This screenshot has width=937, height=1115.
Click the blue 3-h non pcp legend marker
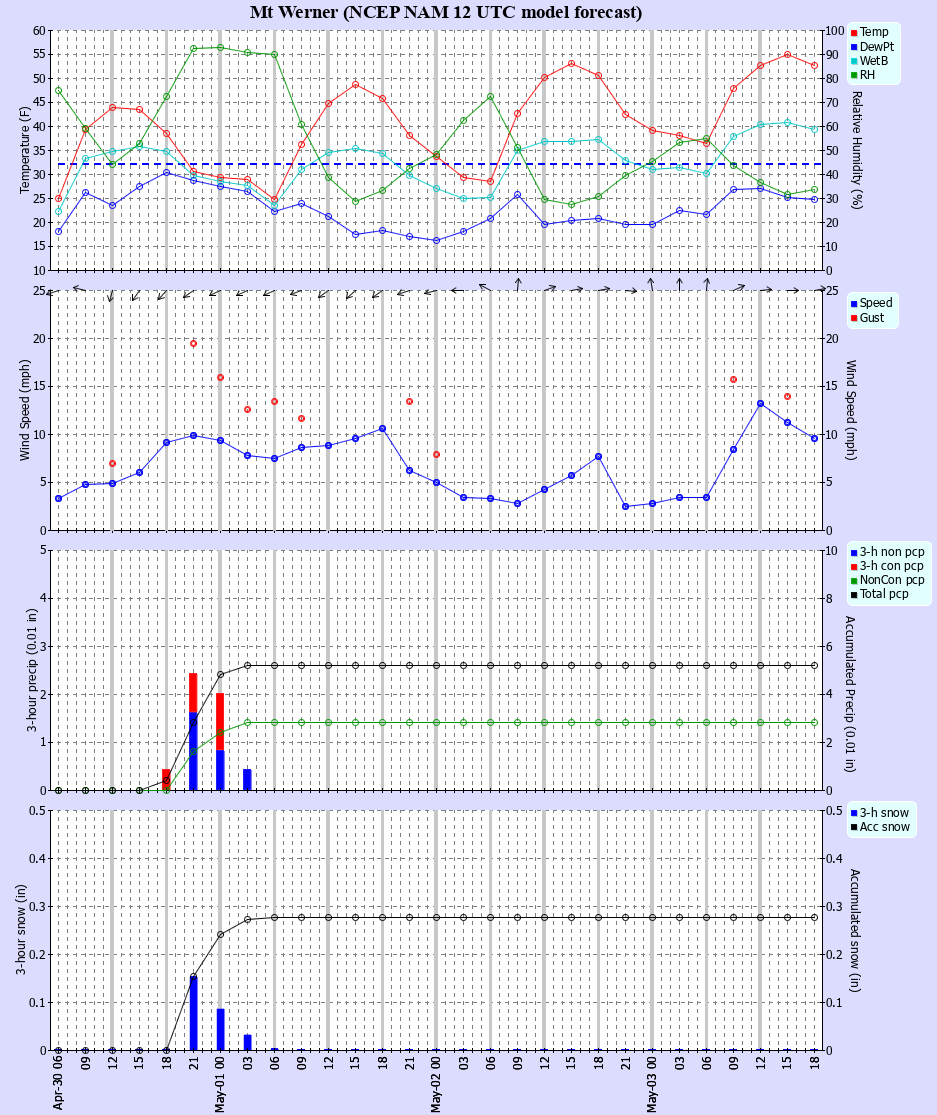click(854, 553)
